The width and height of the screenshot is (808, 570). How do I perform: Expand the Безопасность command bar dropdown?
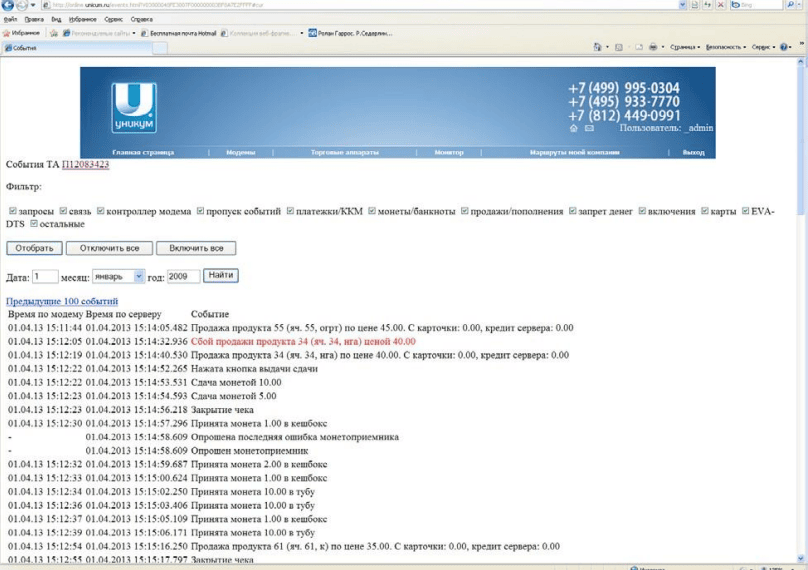click(727, 47)
